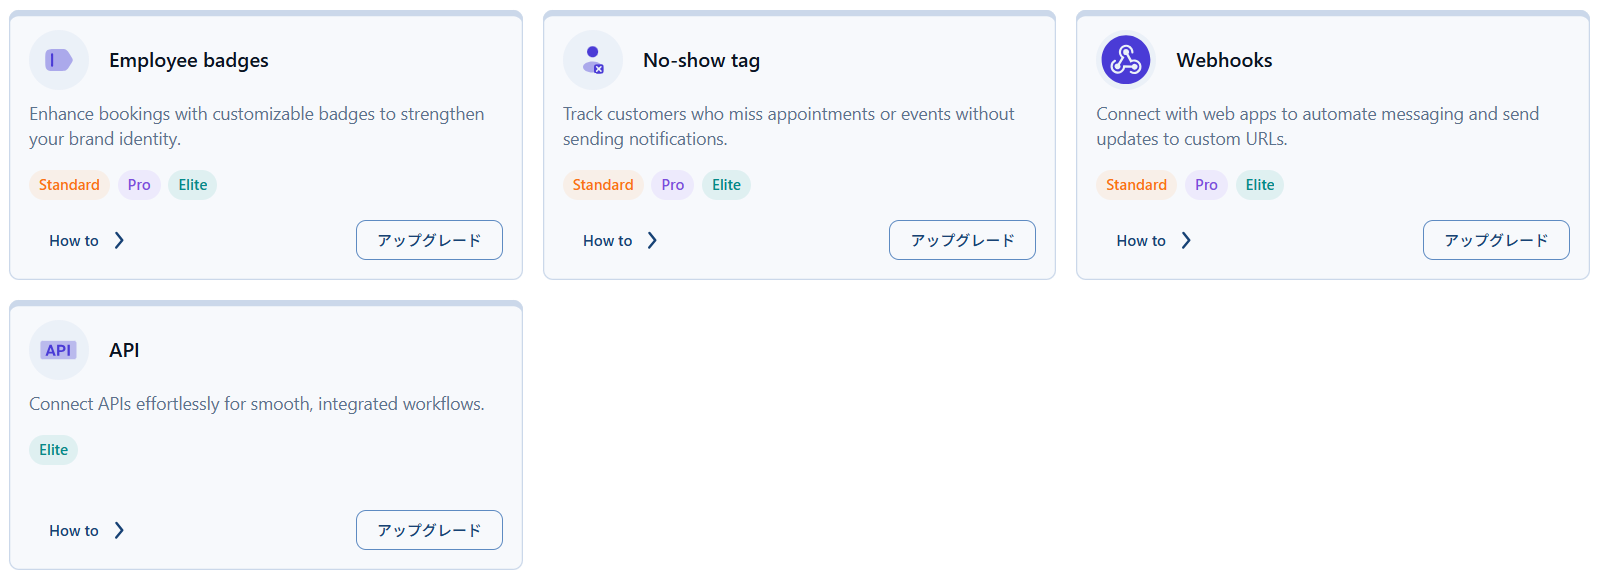Viewport: 1606px width, 583px height.
Task: Click the No-show tag person icon
Action: pyautogui.click(x=593, y=60)
